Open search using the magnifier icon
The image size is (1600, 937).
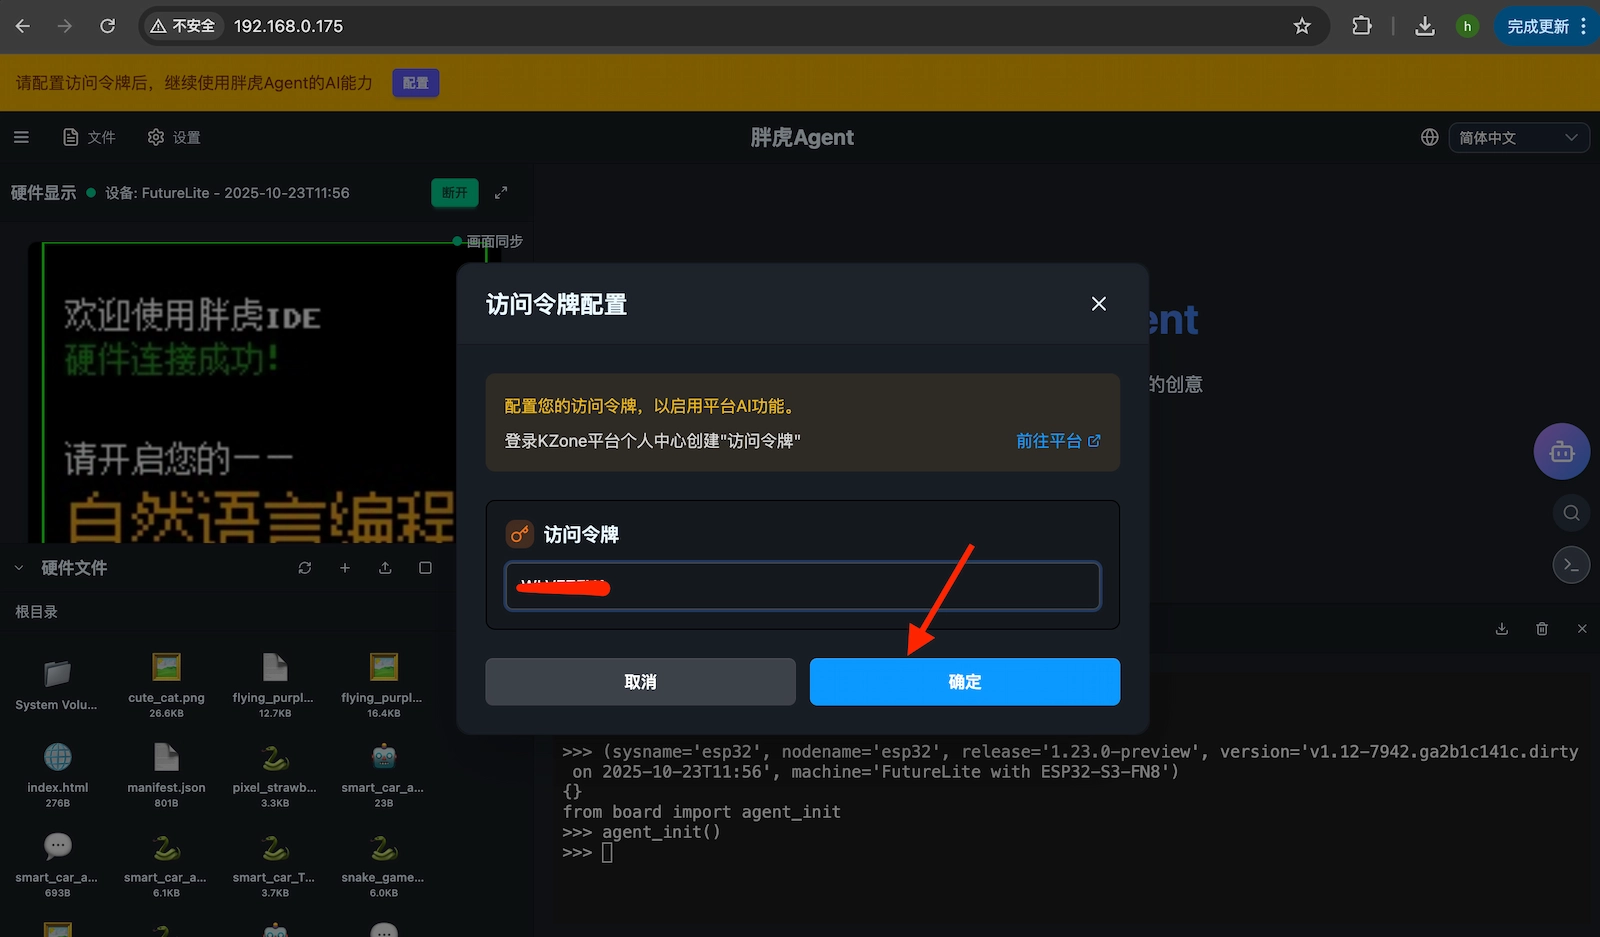coord(1571,513)
